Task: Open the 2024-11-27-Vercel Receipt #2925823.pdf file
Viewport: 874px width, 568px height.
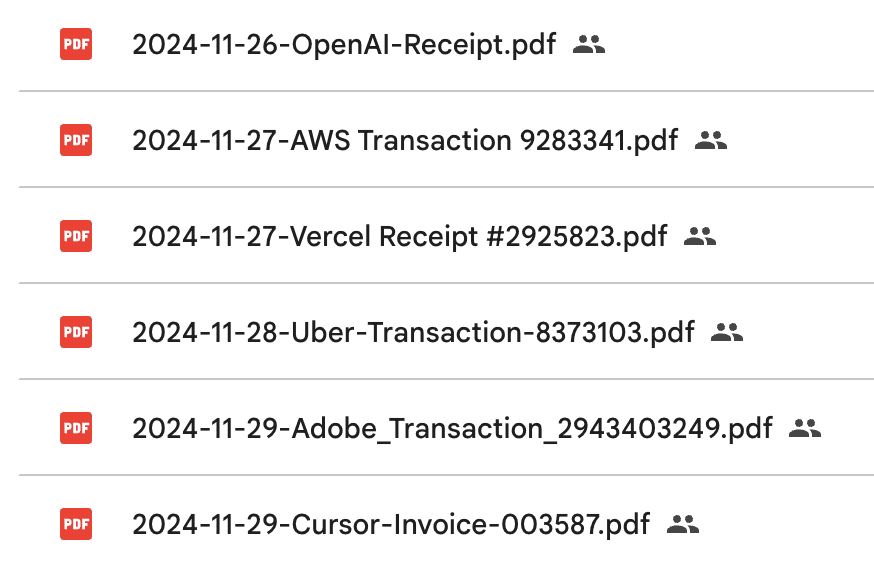Action: point(399,237)
